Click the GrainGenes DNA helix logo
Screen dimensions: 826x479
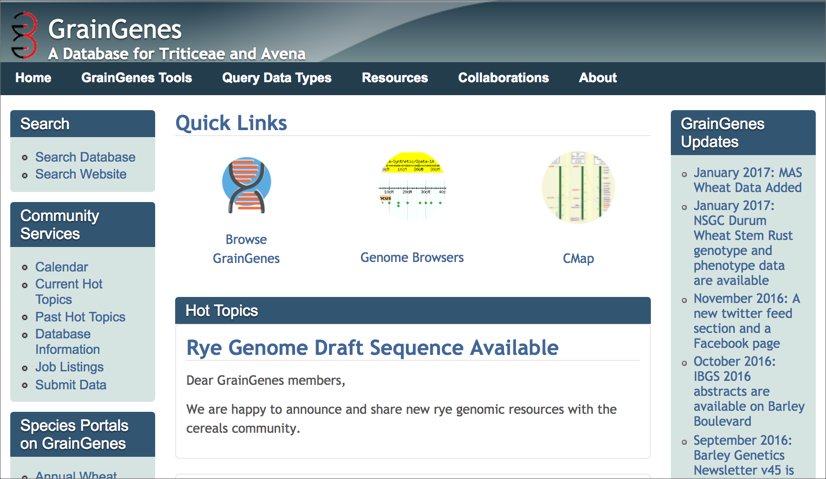tap(24, 35)
